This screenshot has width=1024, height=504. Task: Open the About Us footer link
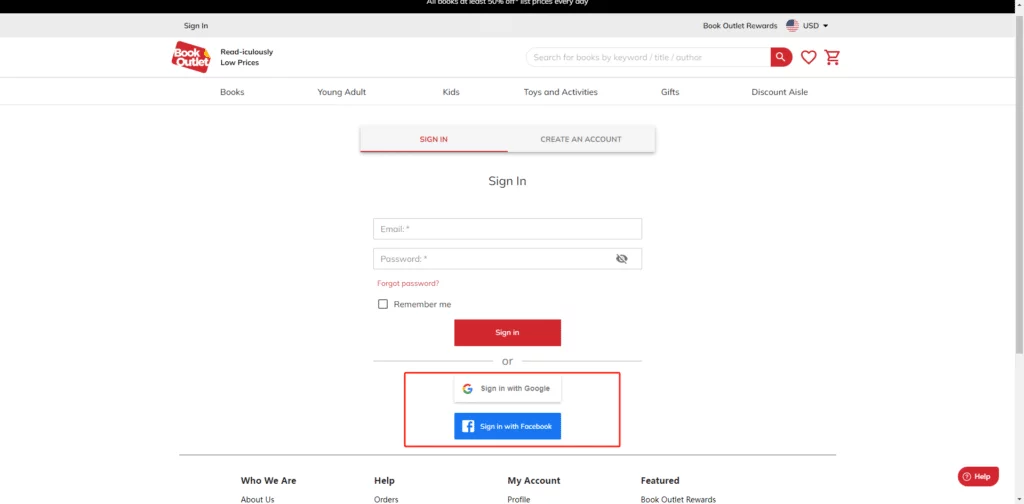[x=257, y=499]
